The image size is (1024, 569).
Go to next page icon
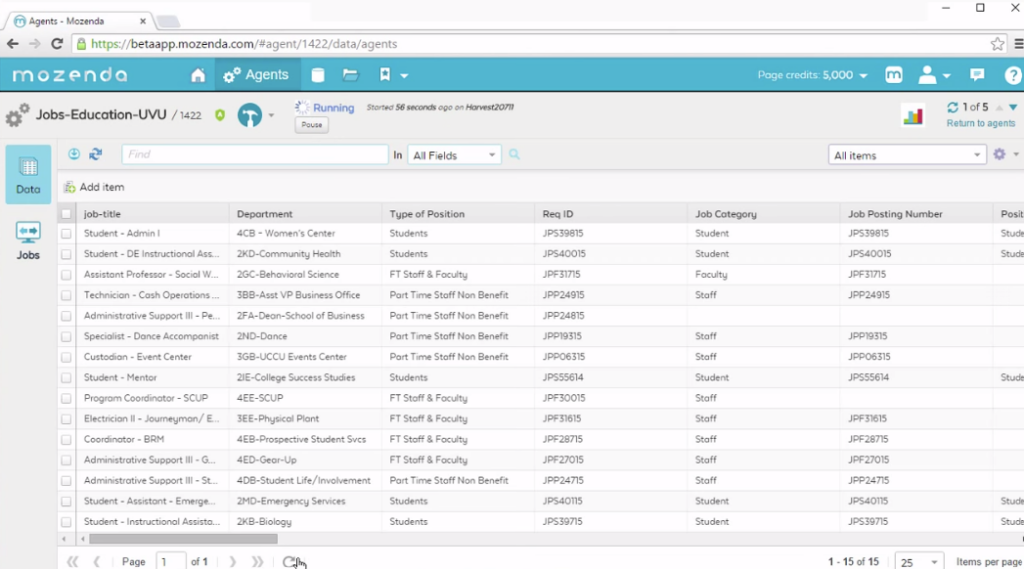point(232,562)
